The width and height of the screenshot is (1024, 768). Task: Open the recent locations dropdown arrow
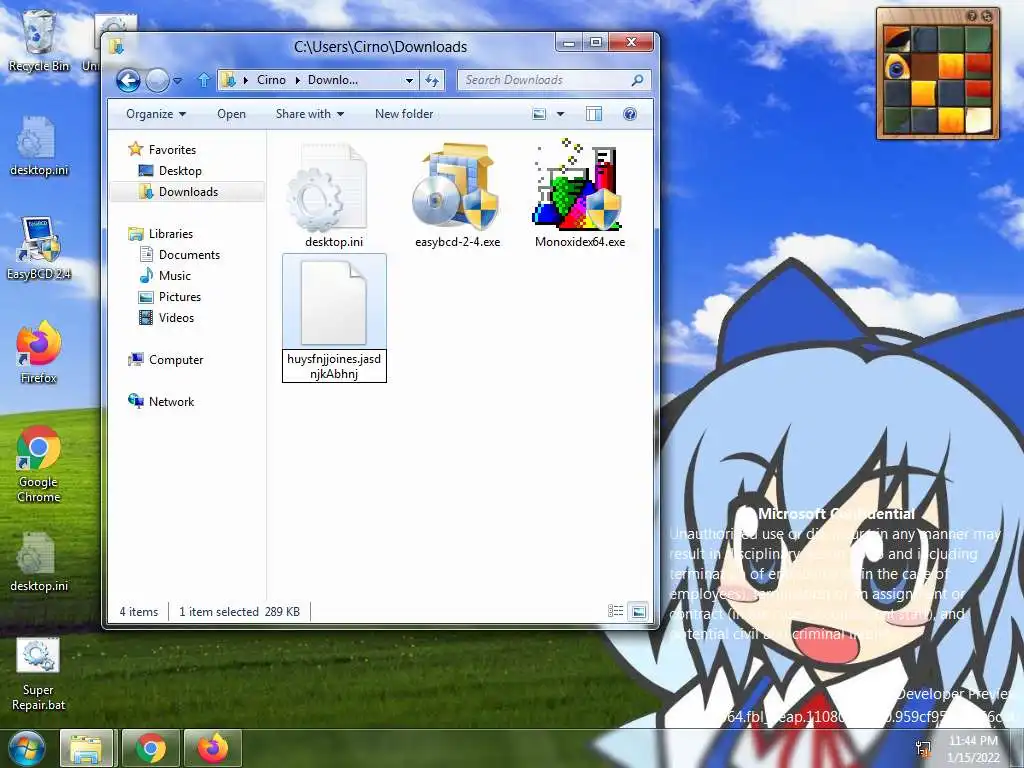178,81
